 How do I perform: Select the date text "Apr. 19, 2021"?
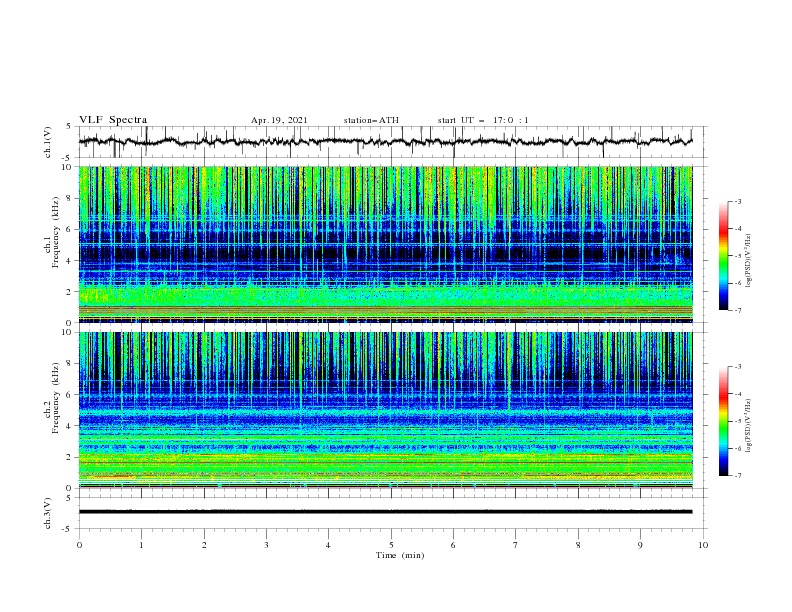pos(279,120)
